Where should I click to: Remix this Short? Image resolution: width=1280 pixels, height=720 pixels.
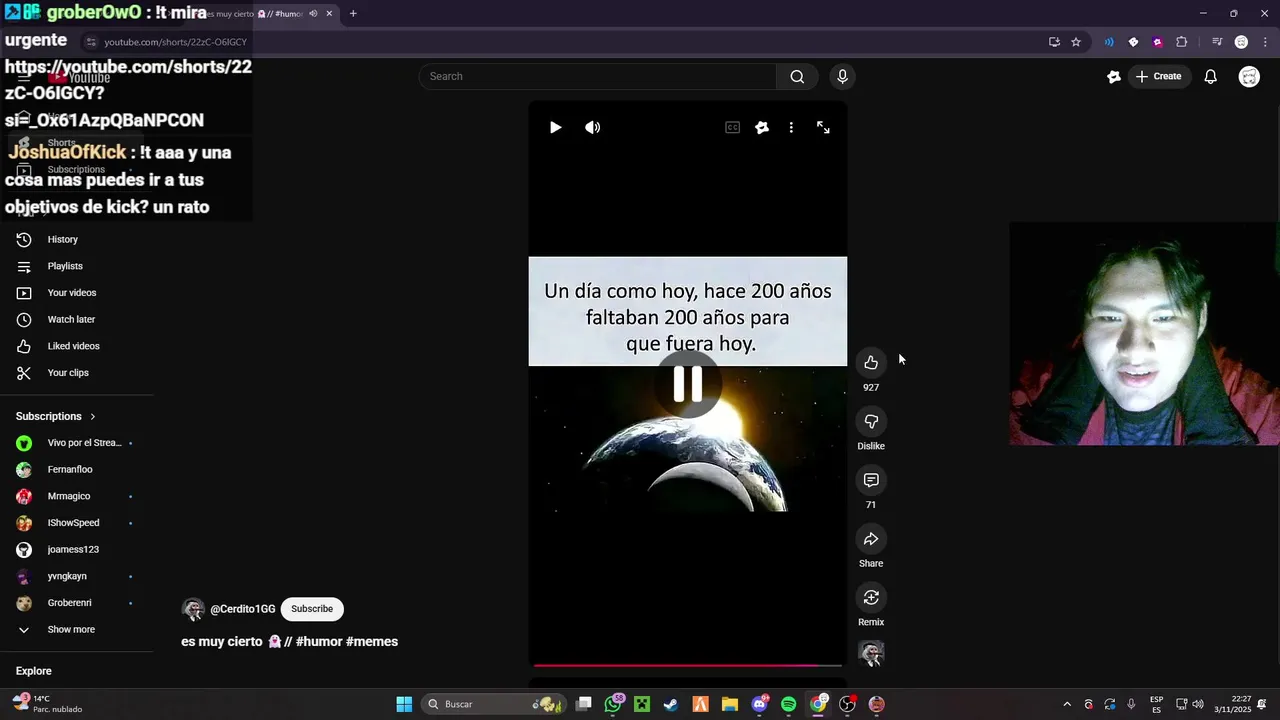871,597
